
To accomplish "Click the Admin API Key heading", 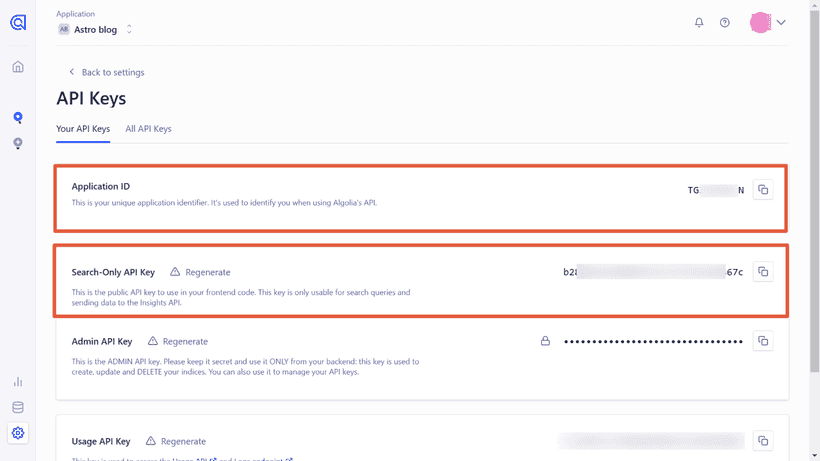I will (102, 341).
